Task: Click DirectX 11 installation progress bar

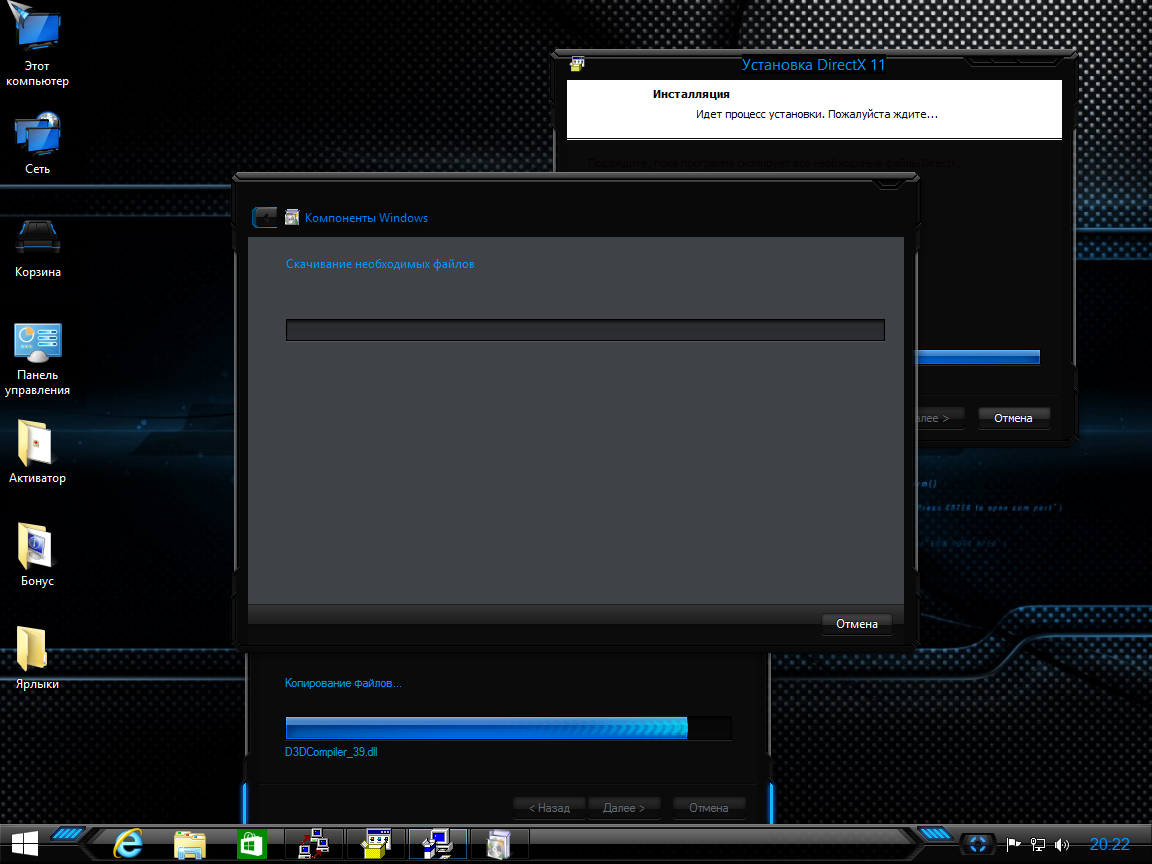Action: click(979, 357)
